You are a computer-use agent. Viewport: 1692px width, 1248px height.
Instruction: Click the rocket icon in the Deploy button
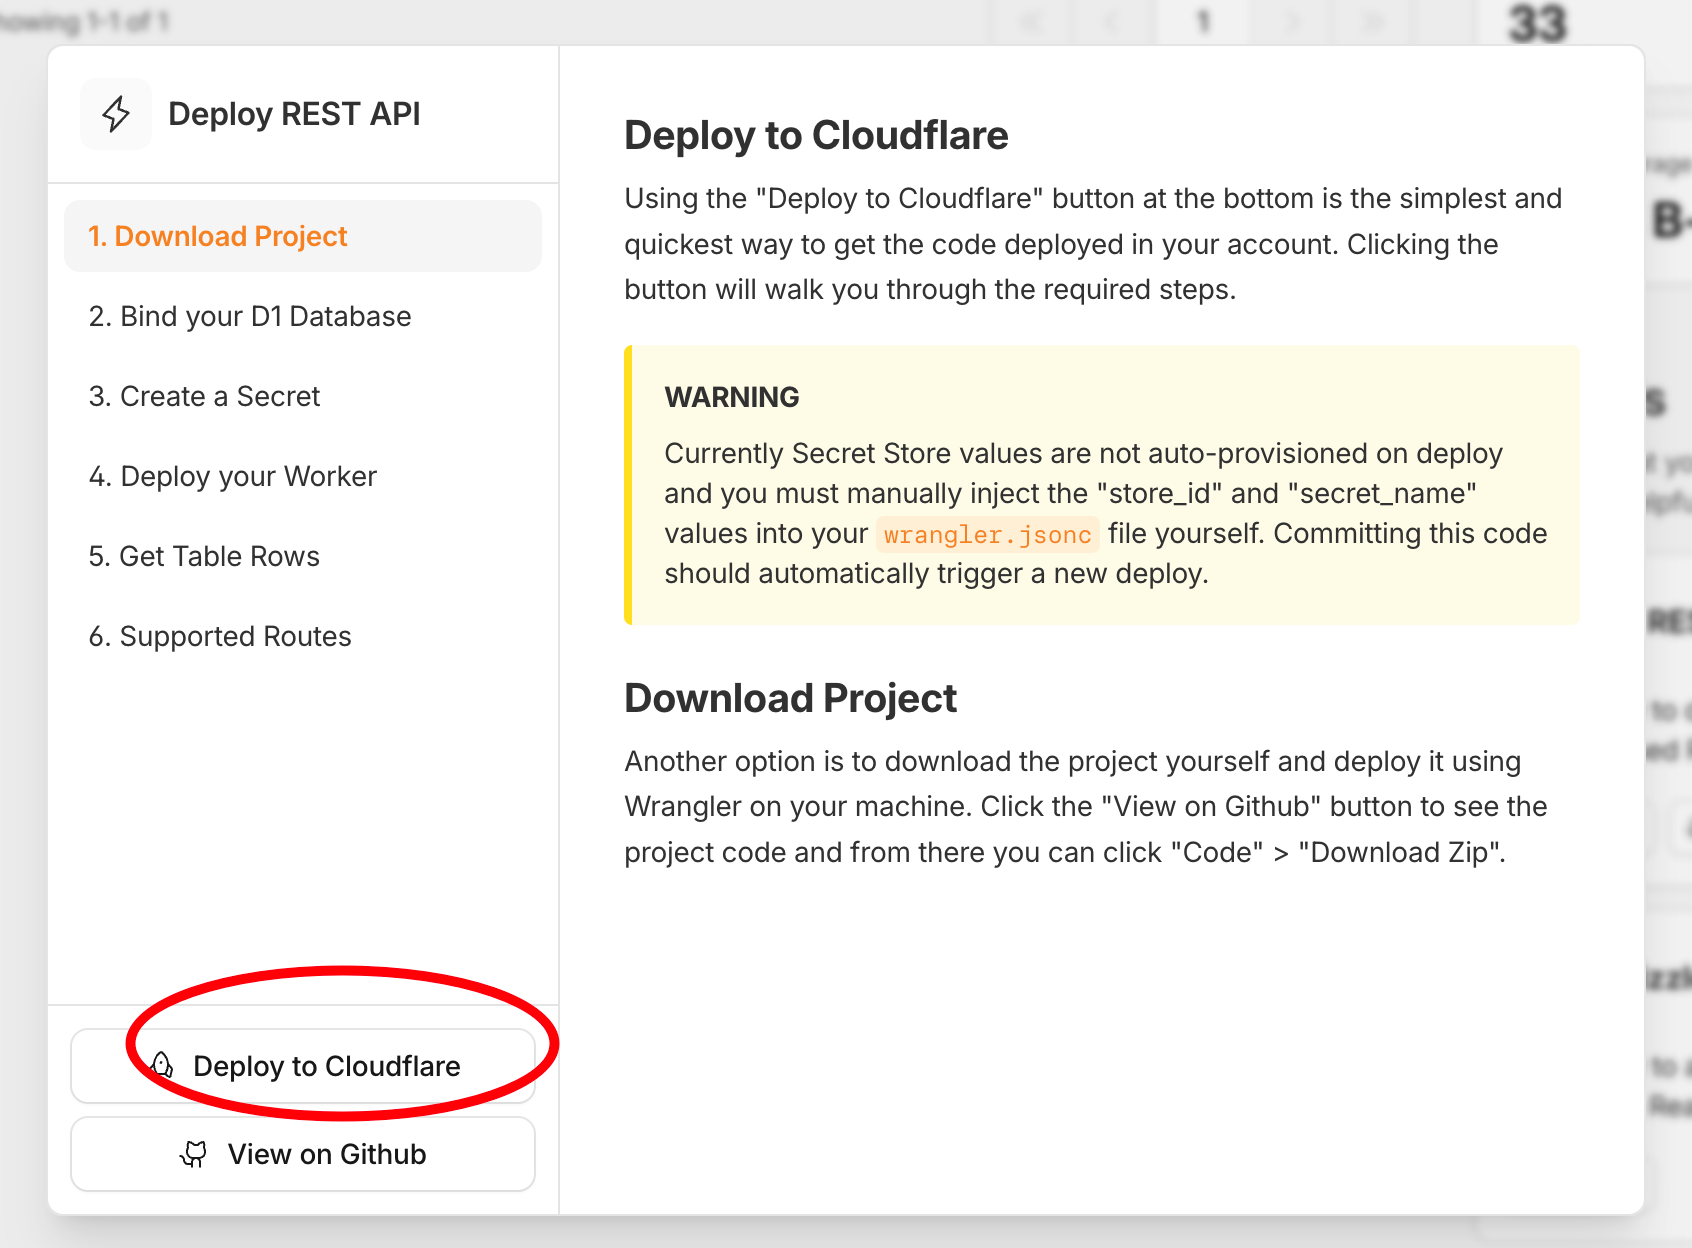click(162, 1065)
